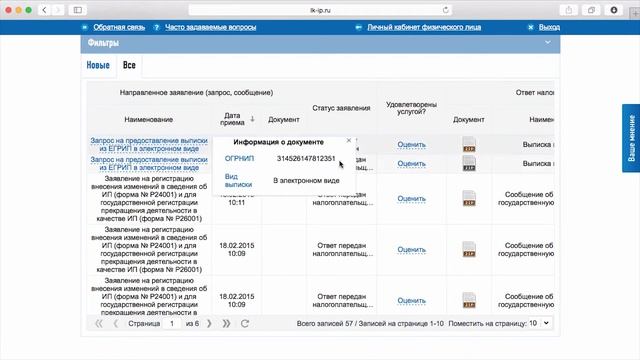Switch to the Все tab

tap(129, 65)
